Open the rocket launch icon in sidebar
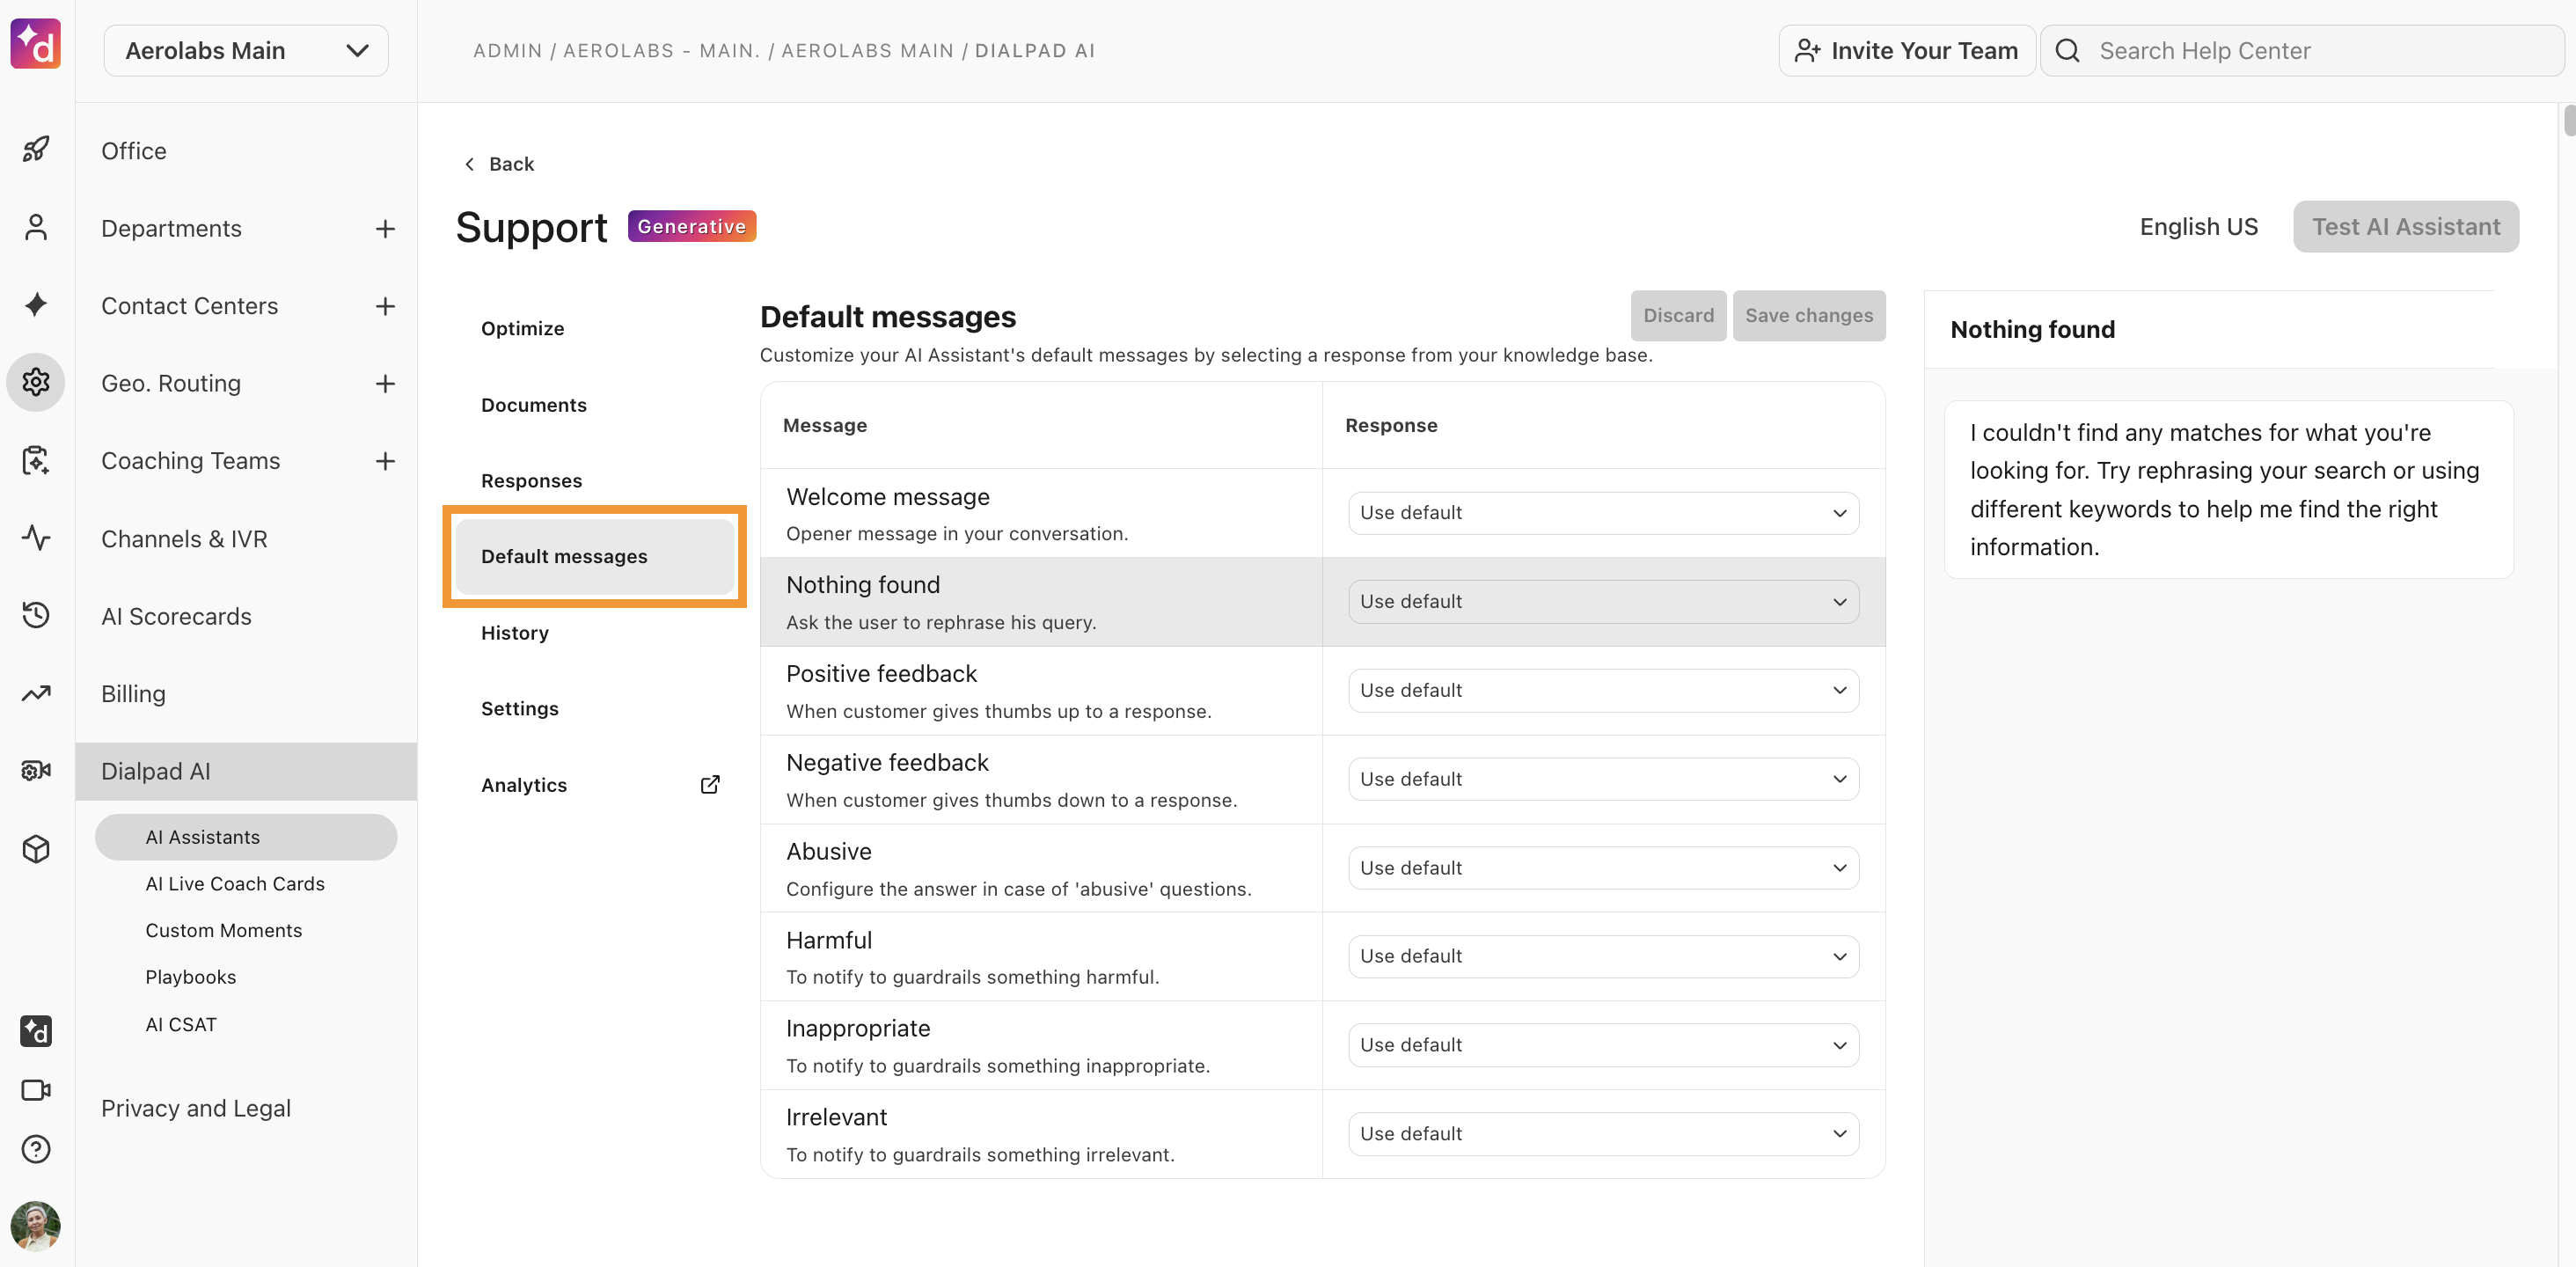Image resolution: width=2576 pixels, height=1267 pixels. click(36, 150)
